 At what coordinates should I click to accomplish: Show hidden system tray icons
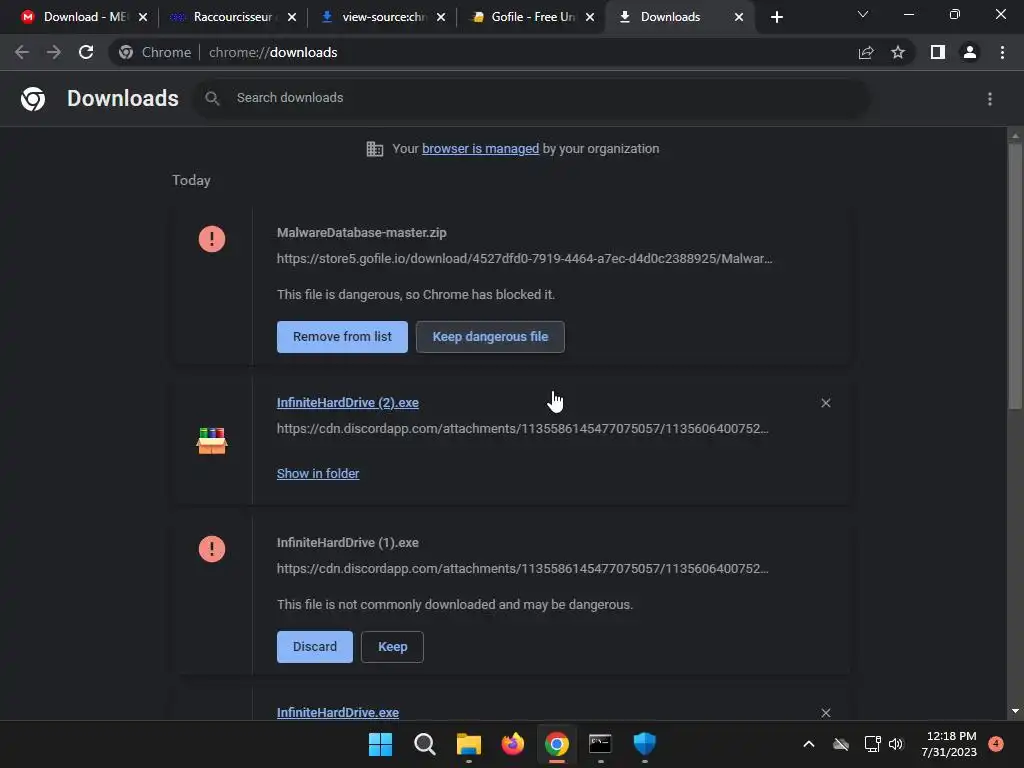click(x=808, y=744)
